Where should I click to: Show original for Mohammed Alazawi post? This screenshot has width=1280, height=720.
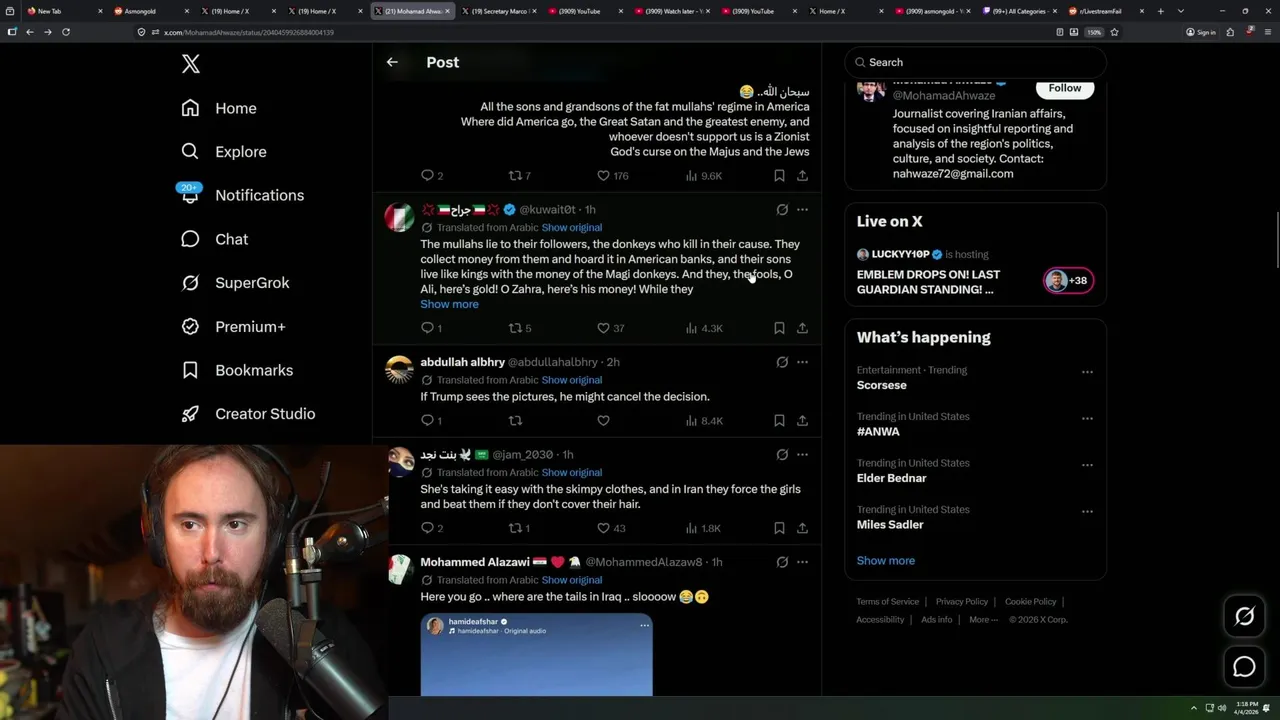[572, 580]
